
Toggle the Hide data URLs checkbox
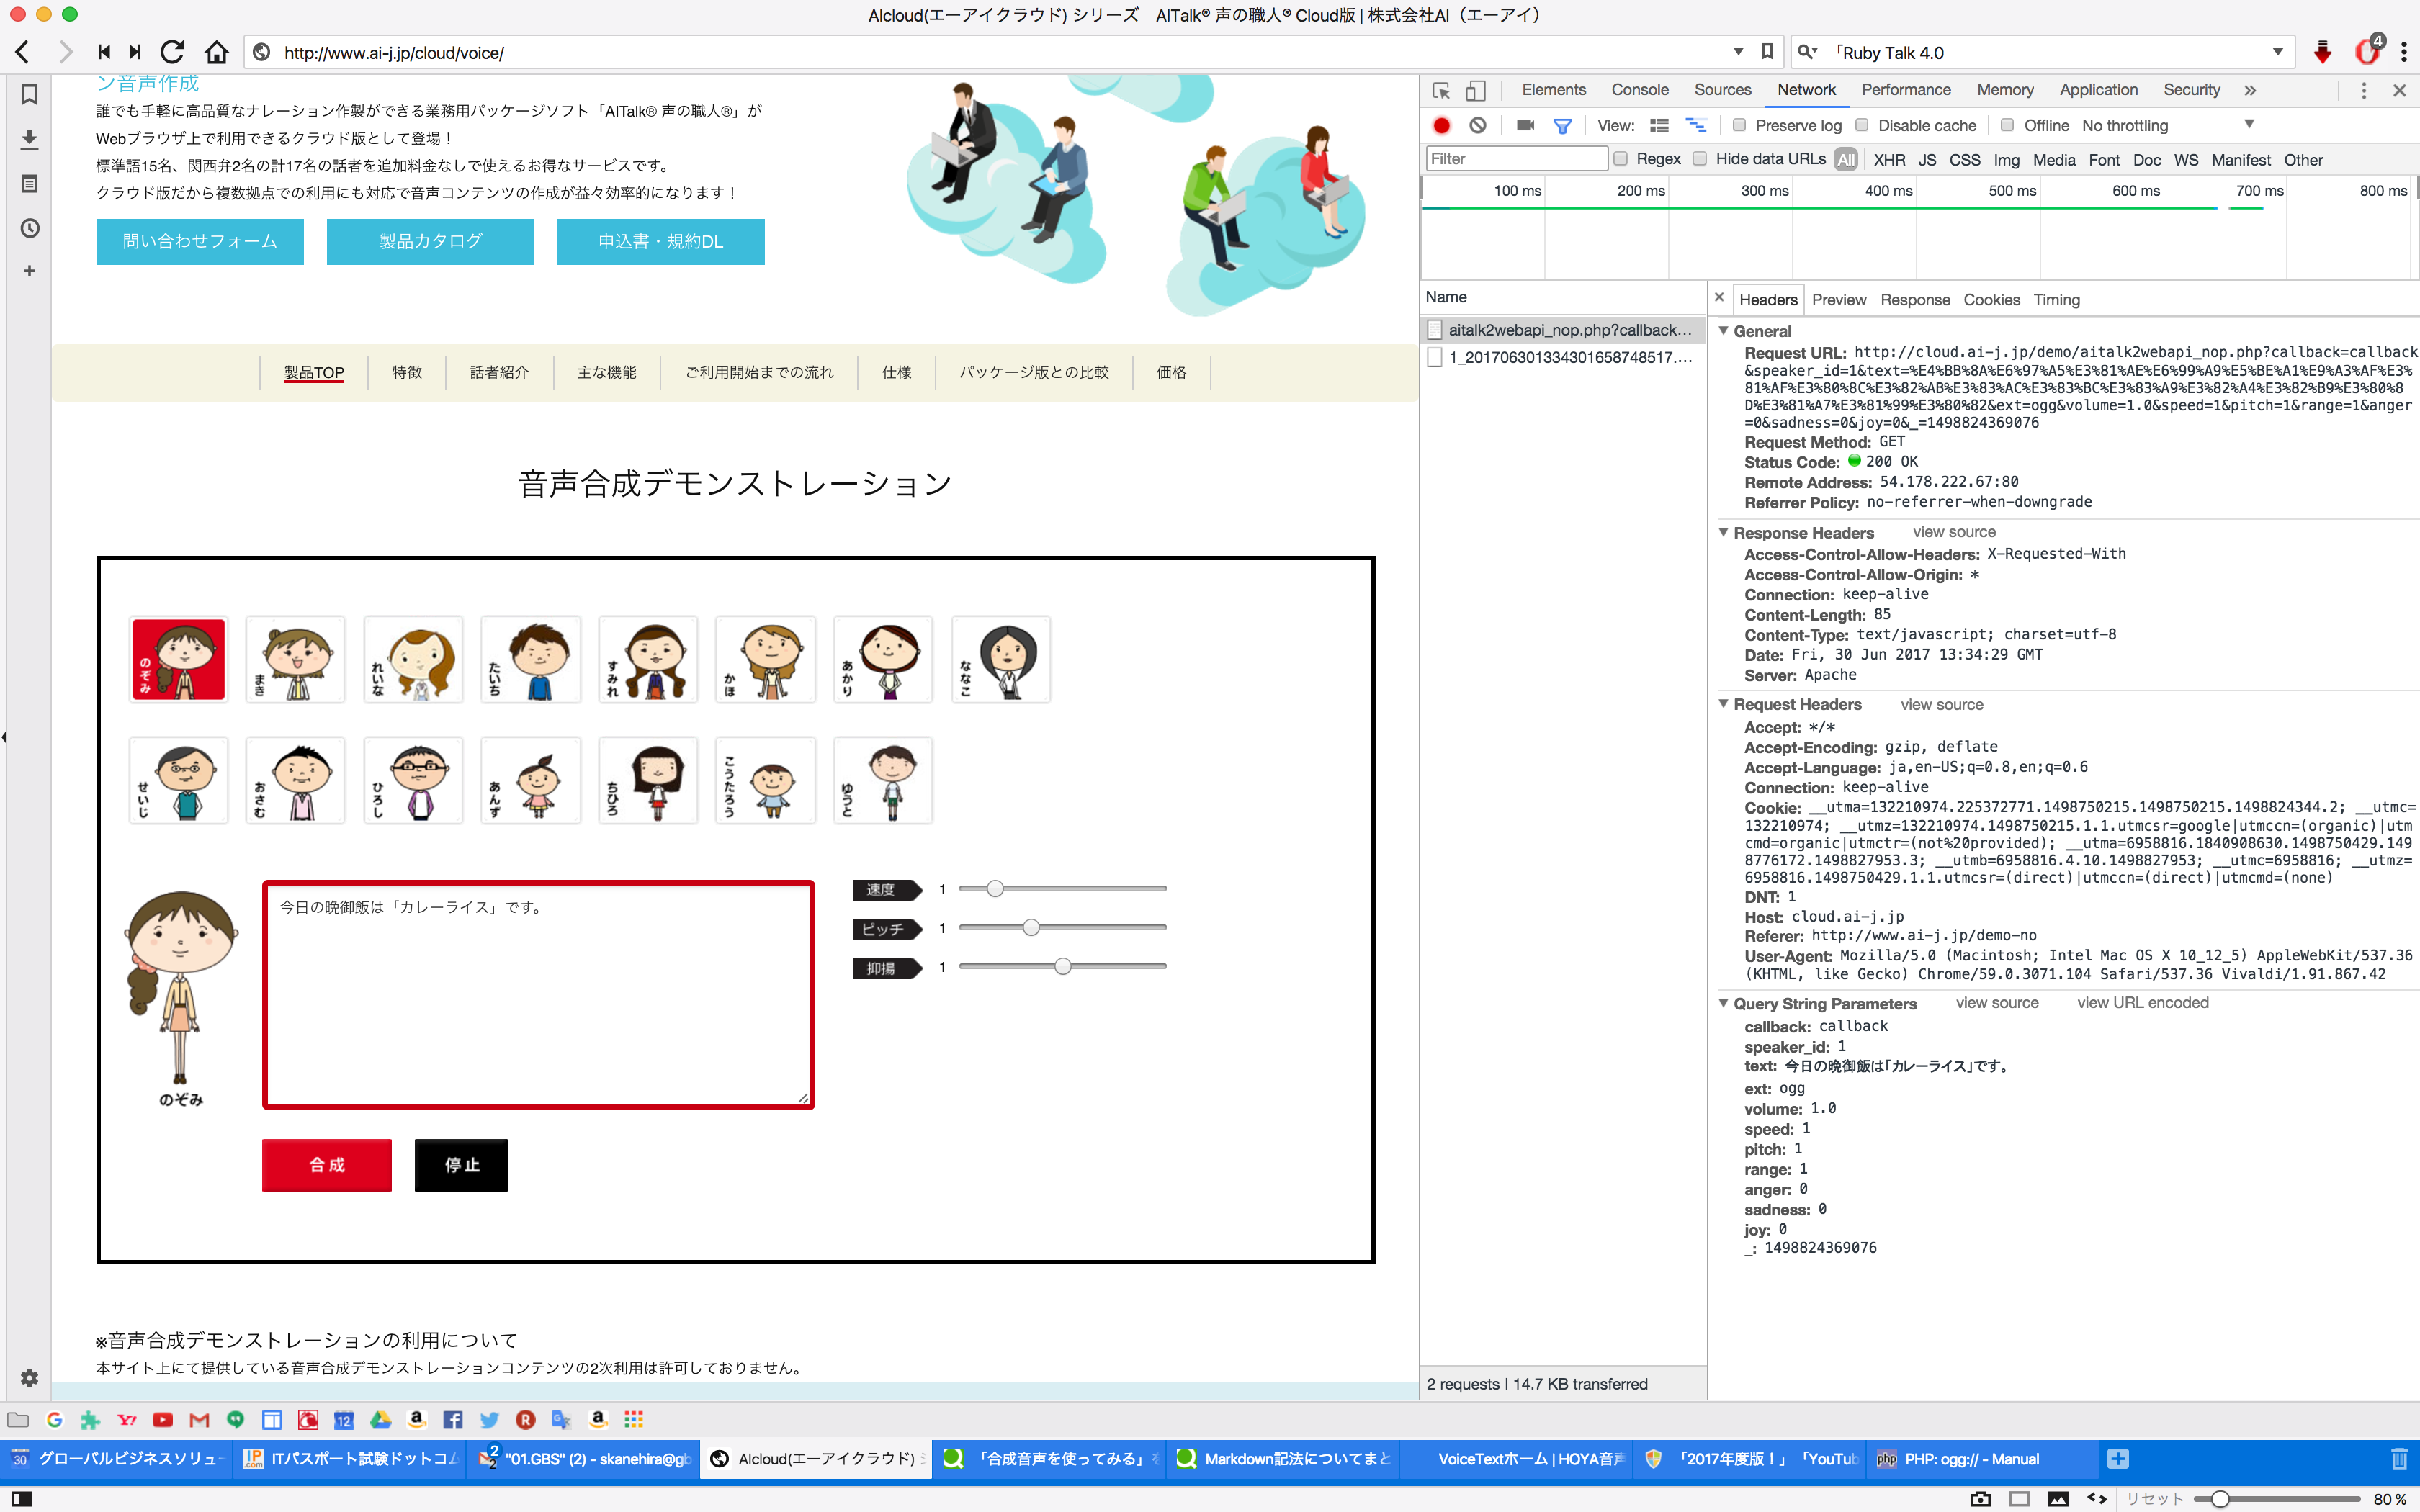pos(1700,159)
